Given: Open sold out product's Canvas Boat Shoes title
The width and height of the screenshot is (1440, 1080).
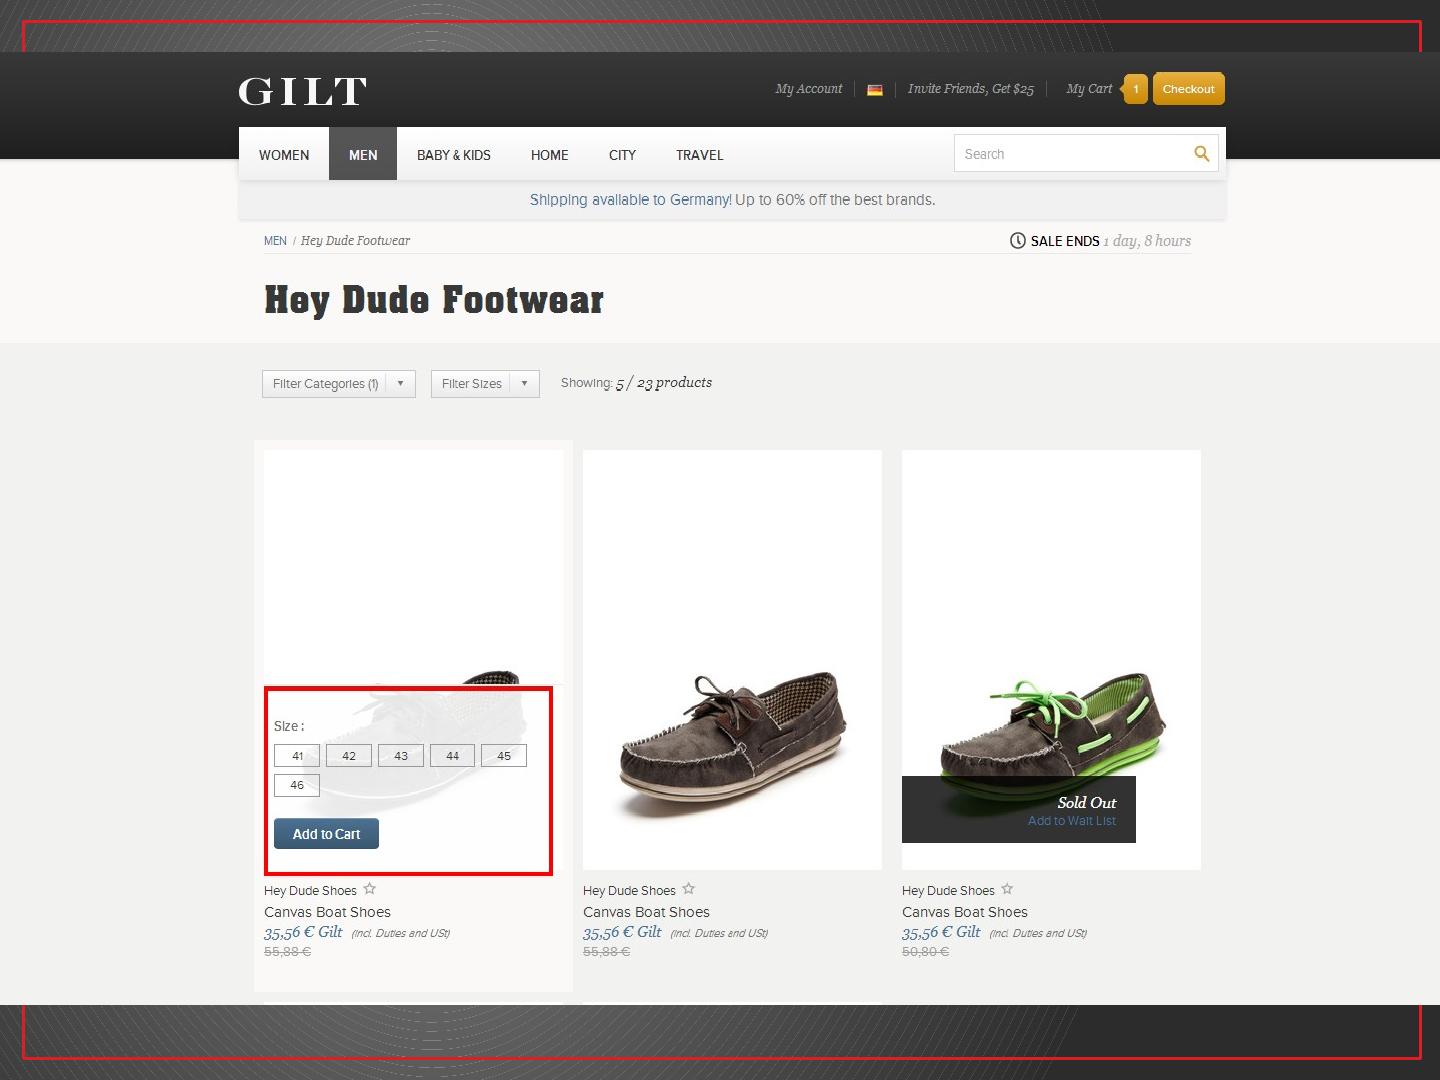Looking at the screenshot, I should tap(965, 912).
